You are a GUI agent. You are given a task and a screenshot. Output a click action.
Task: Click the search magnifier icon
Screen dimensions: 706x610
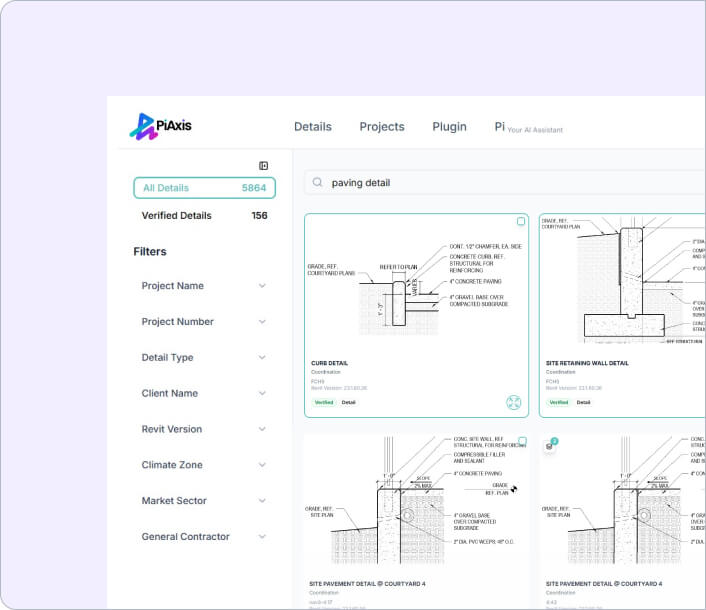[x=318, y=183]
